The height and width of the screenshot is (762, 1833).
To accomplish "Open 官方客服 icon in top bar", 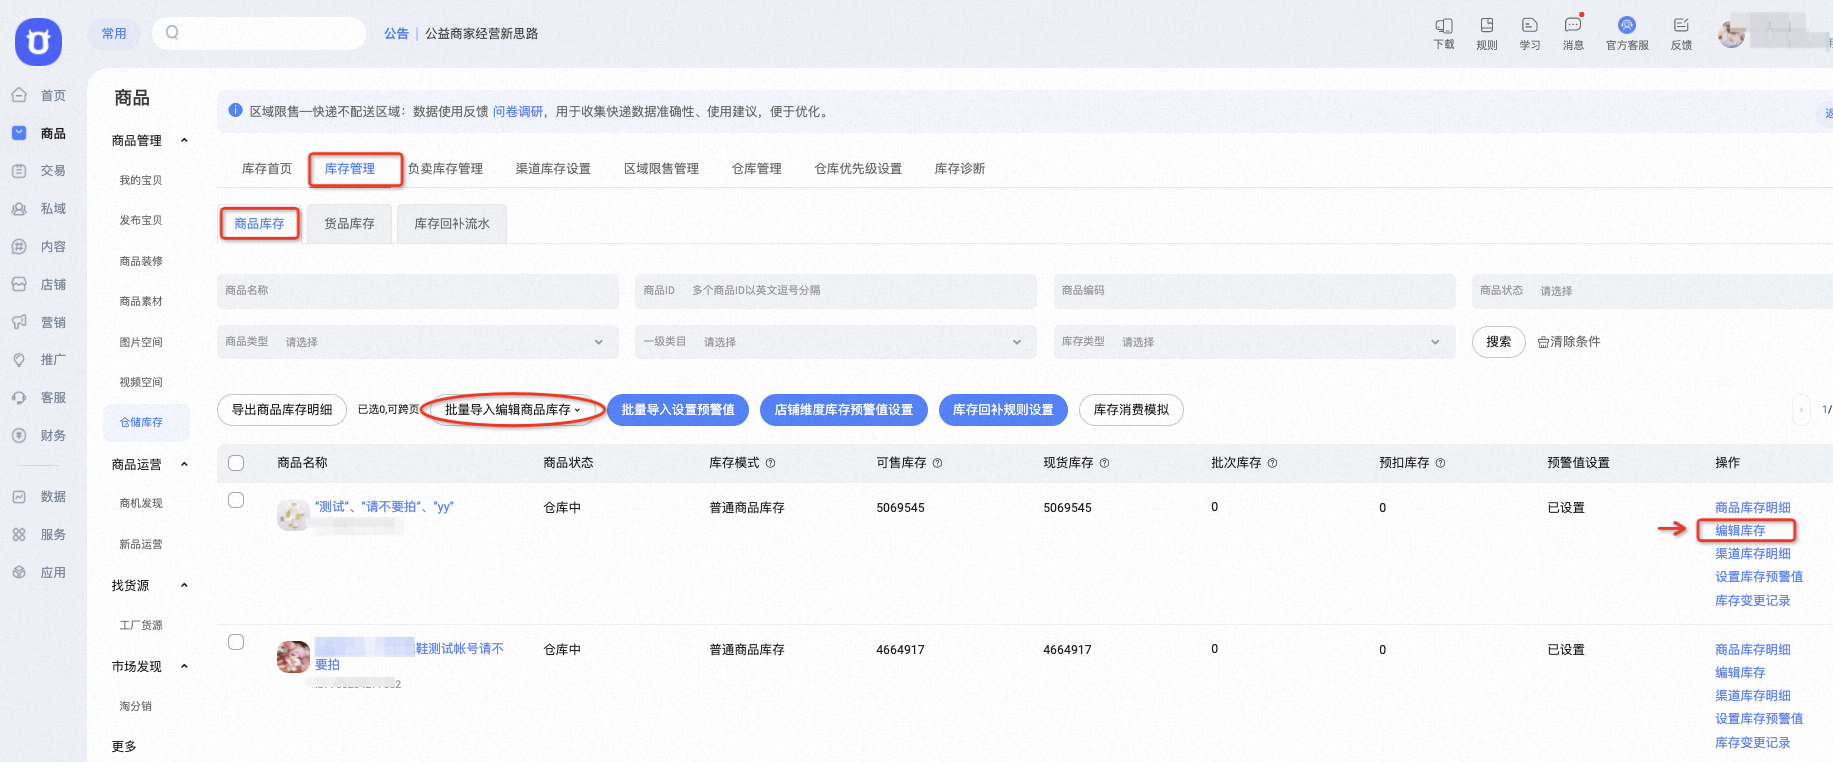I will click(1627, 26).
